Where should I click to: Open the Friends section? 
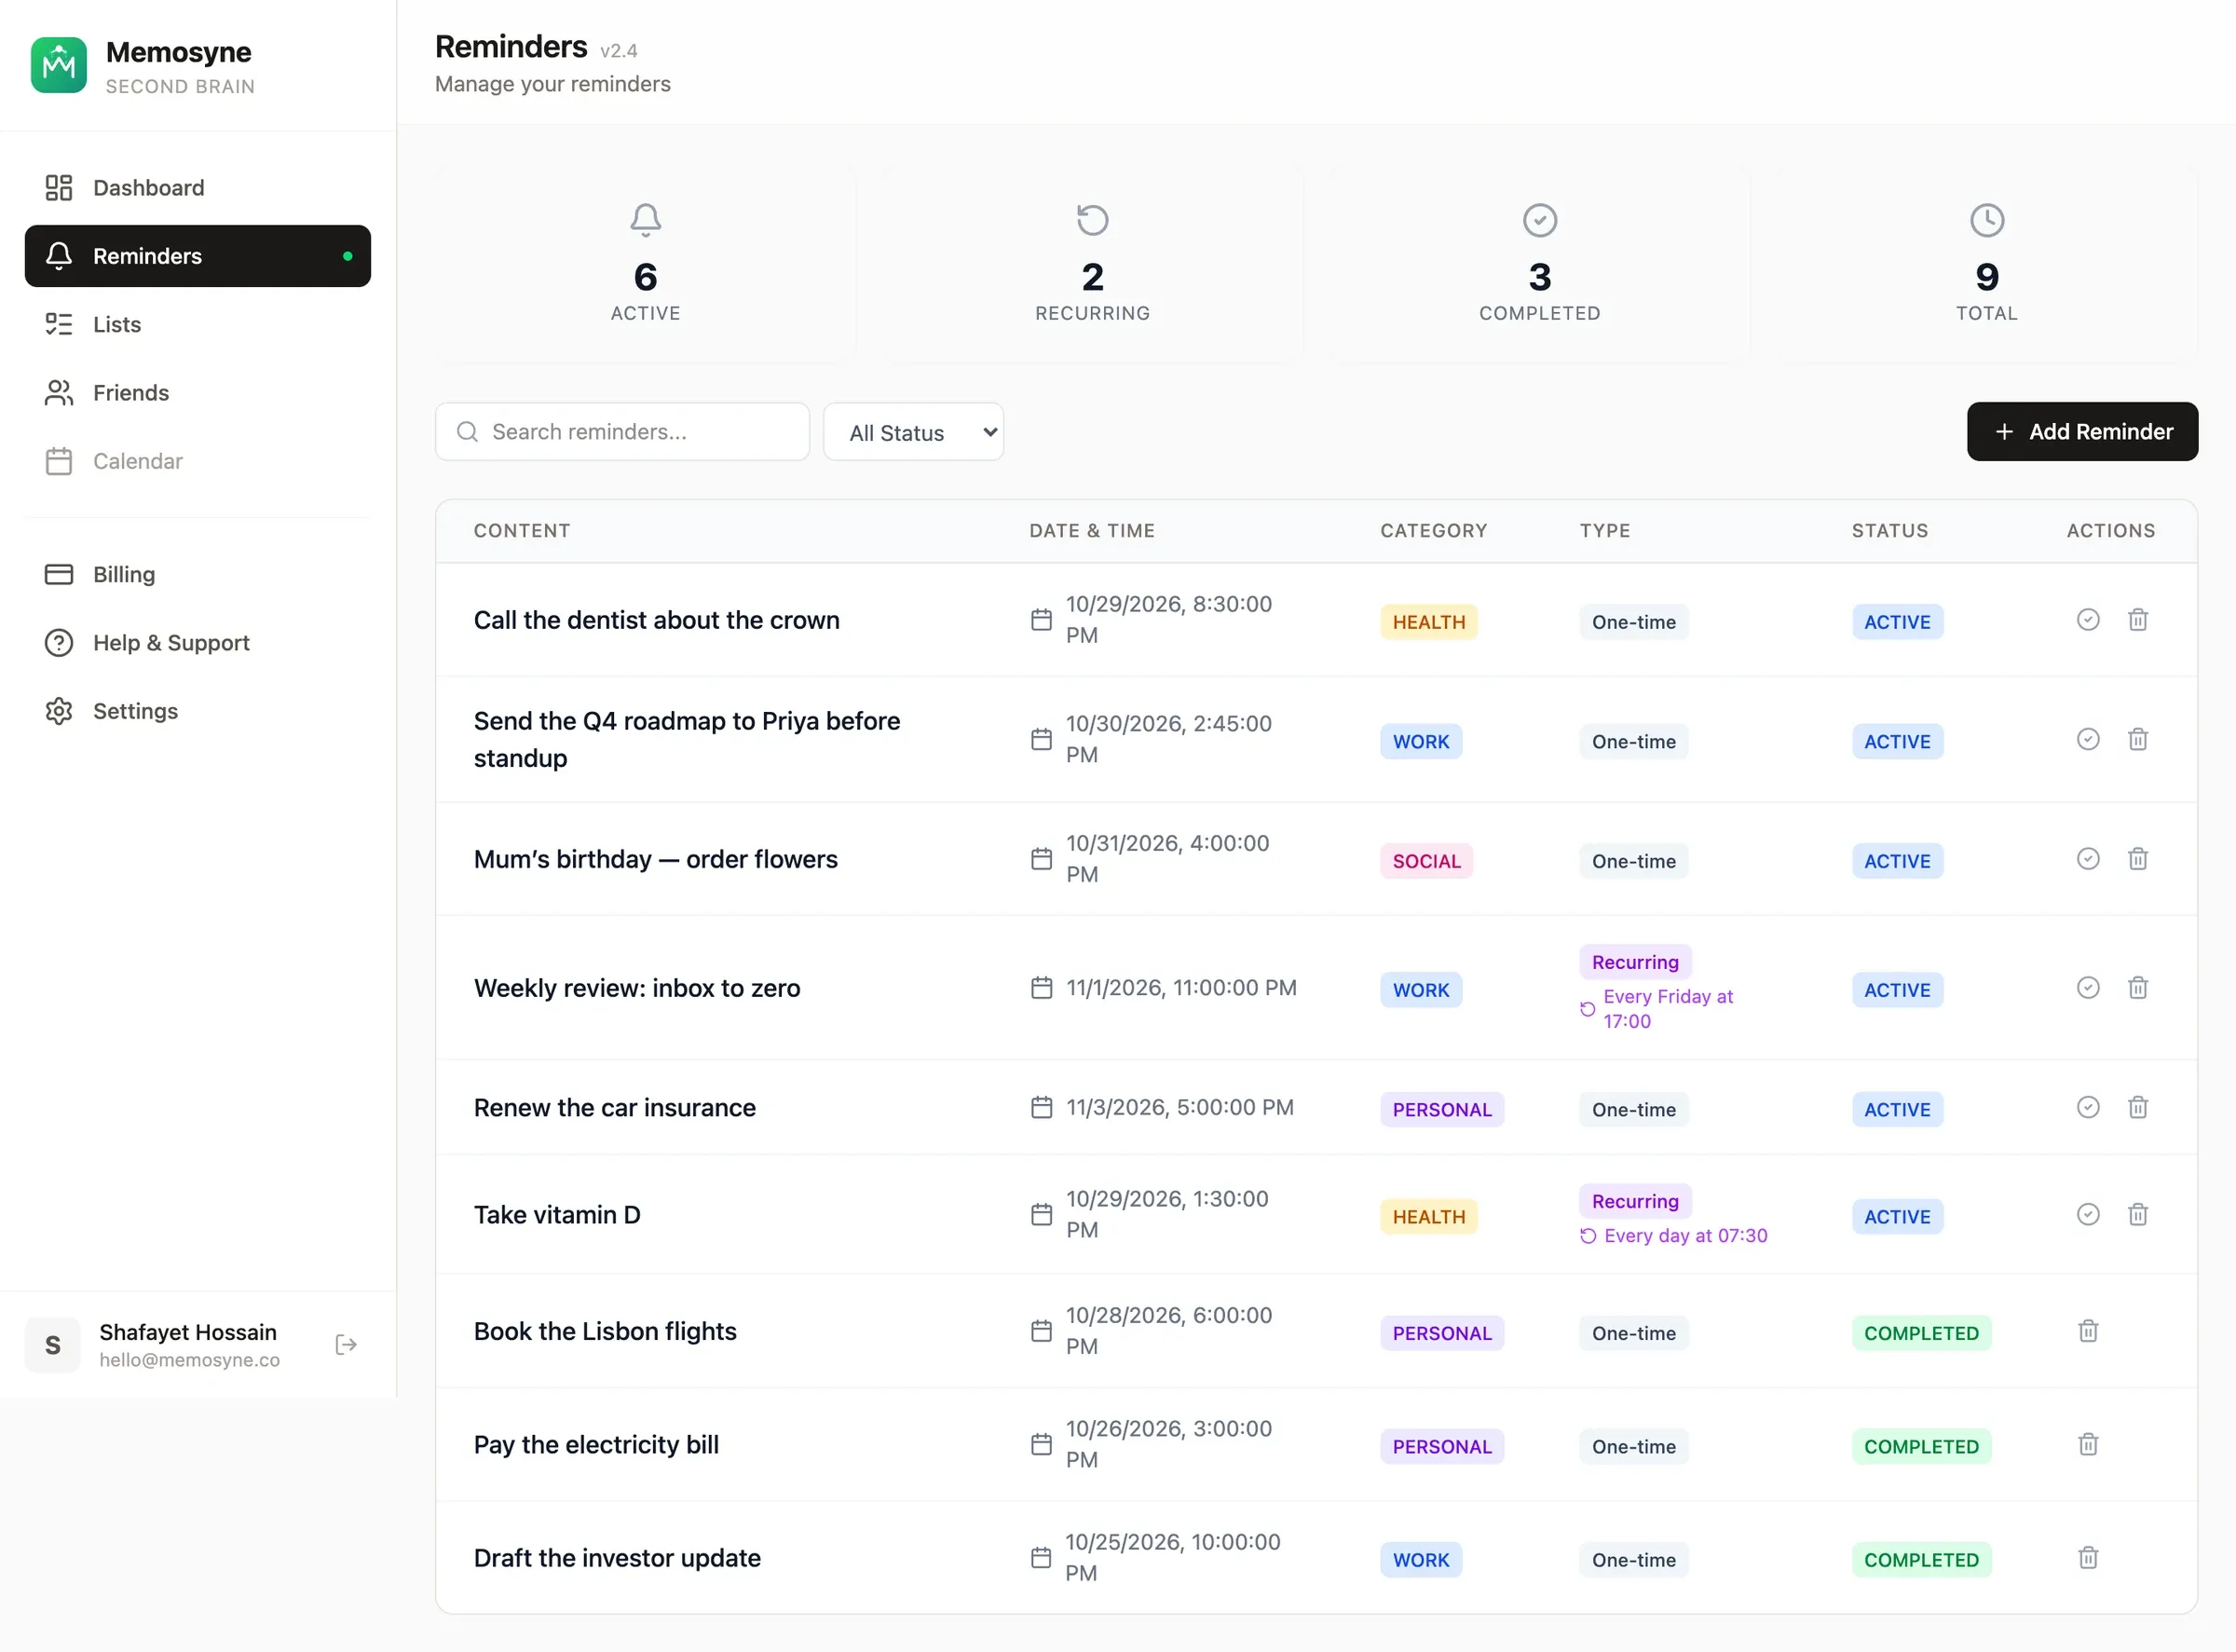pyautogui.click(x=198, y=393)
